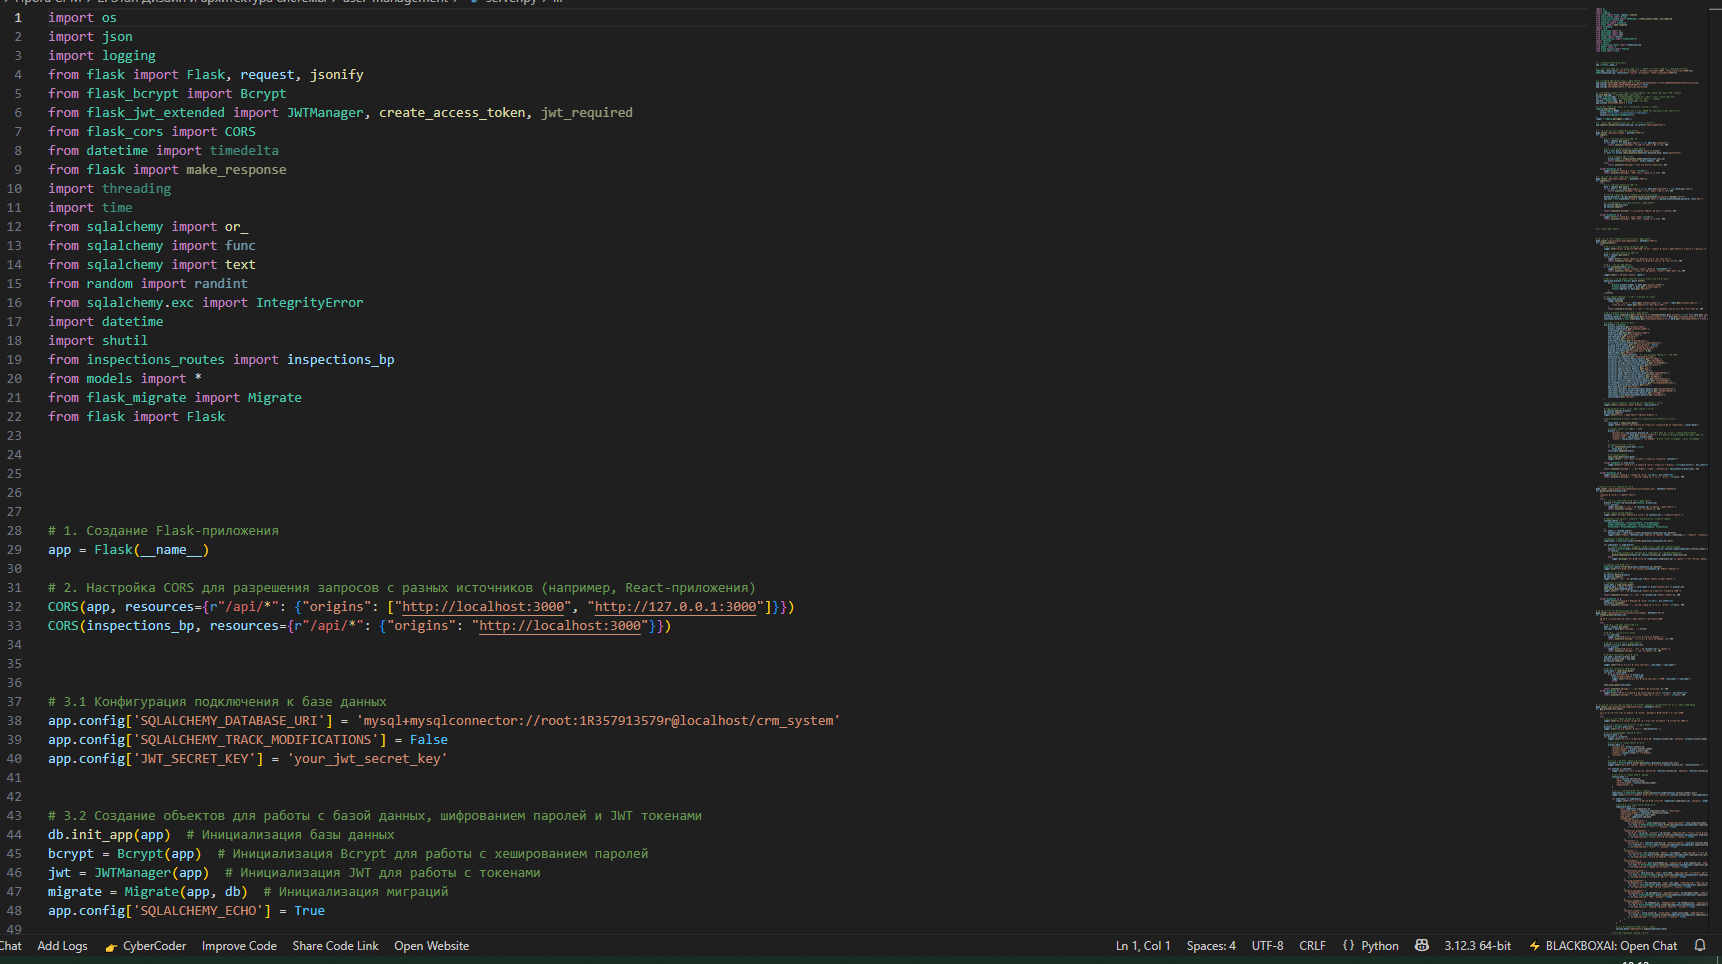The height and width of the screenshot is (964, 1722).
Task: Click 'make_response' on line 9
Action: tap(236, 170)
